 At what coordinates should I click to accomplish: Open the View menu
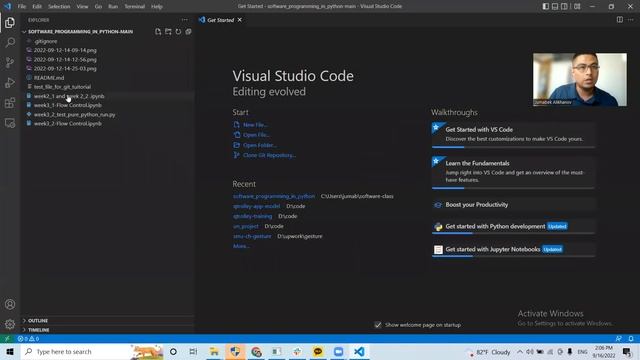click(x=82, y=7)
